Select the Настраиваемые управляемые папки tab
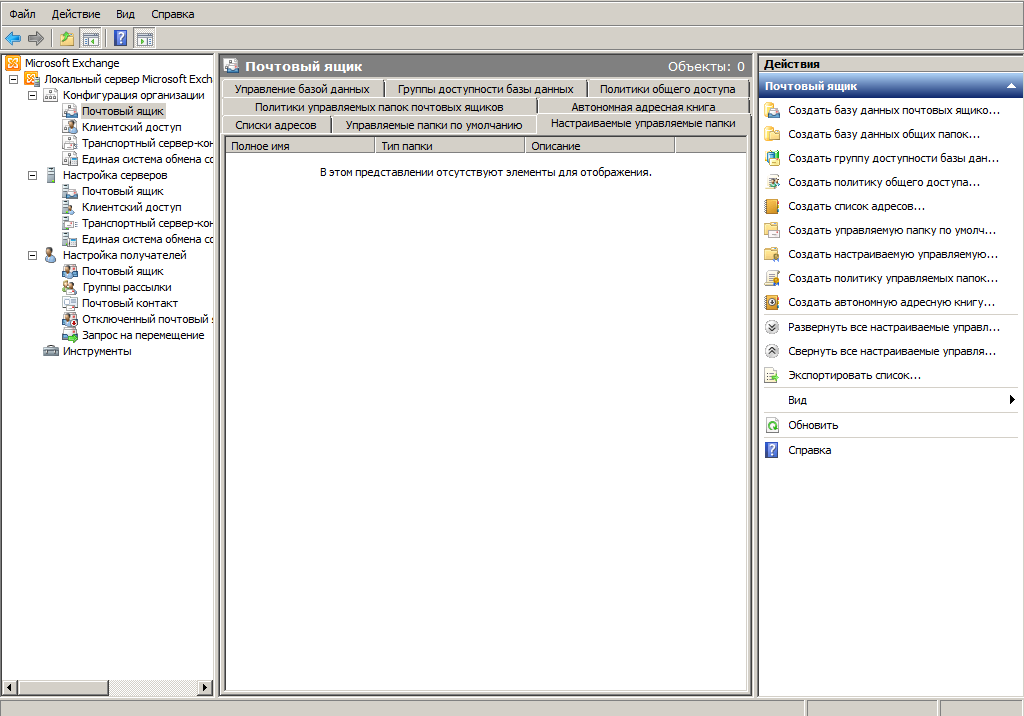The image size is (1024, 716). coord(643,123)
